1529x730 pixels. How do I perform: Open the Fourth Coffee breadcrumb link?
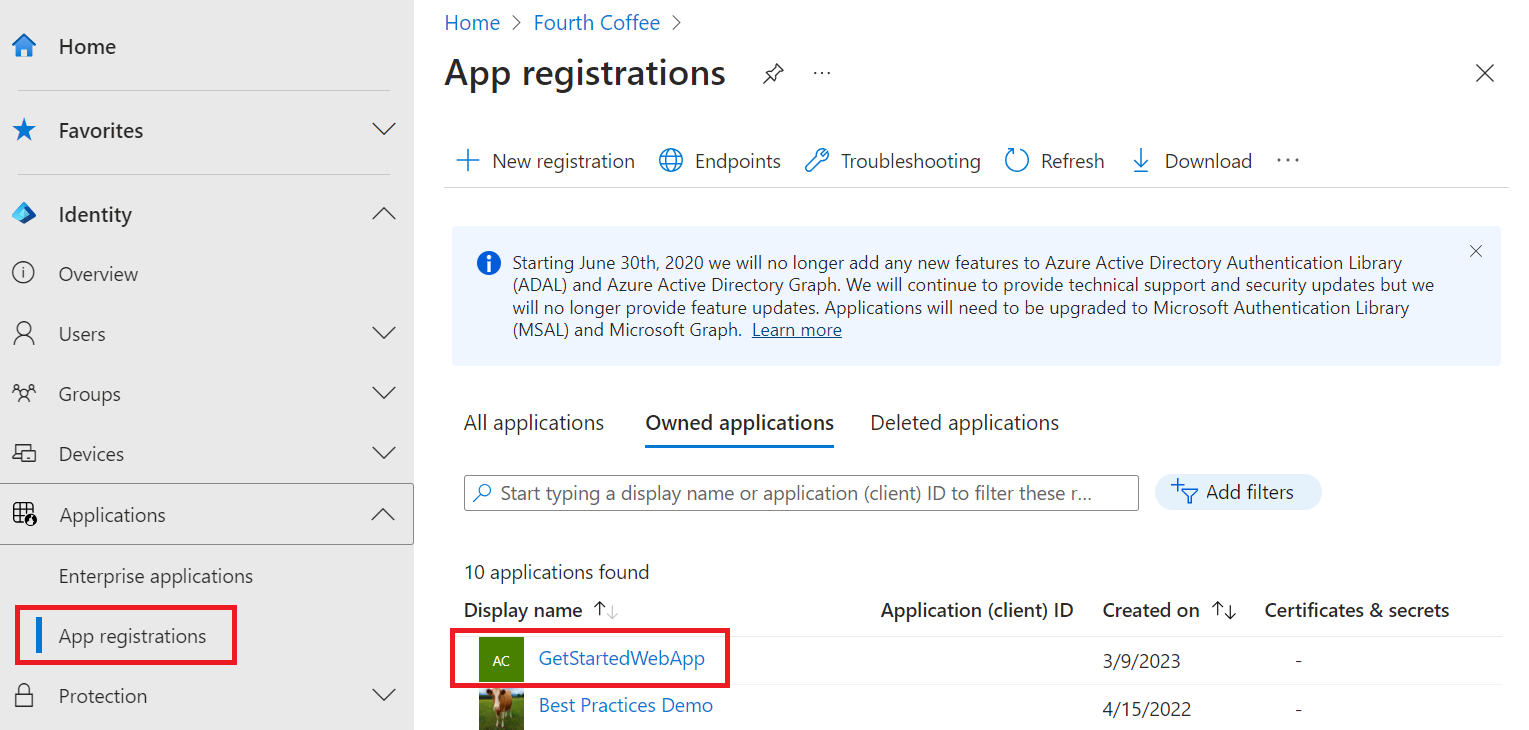pos(597,22)
